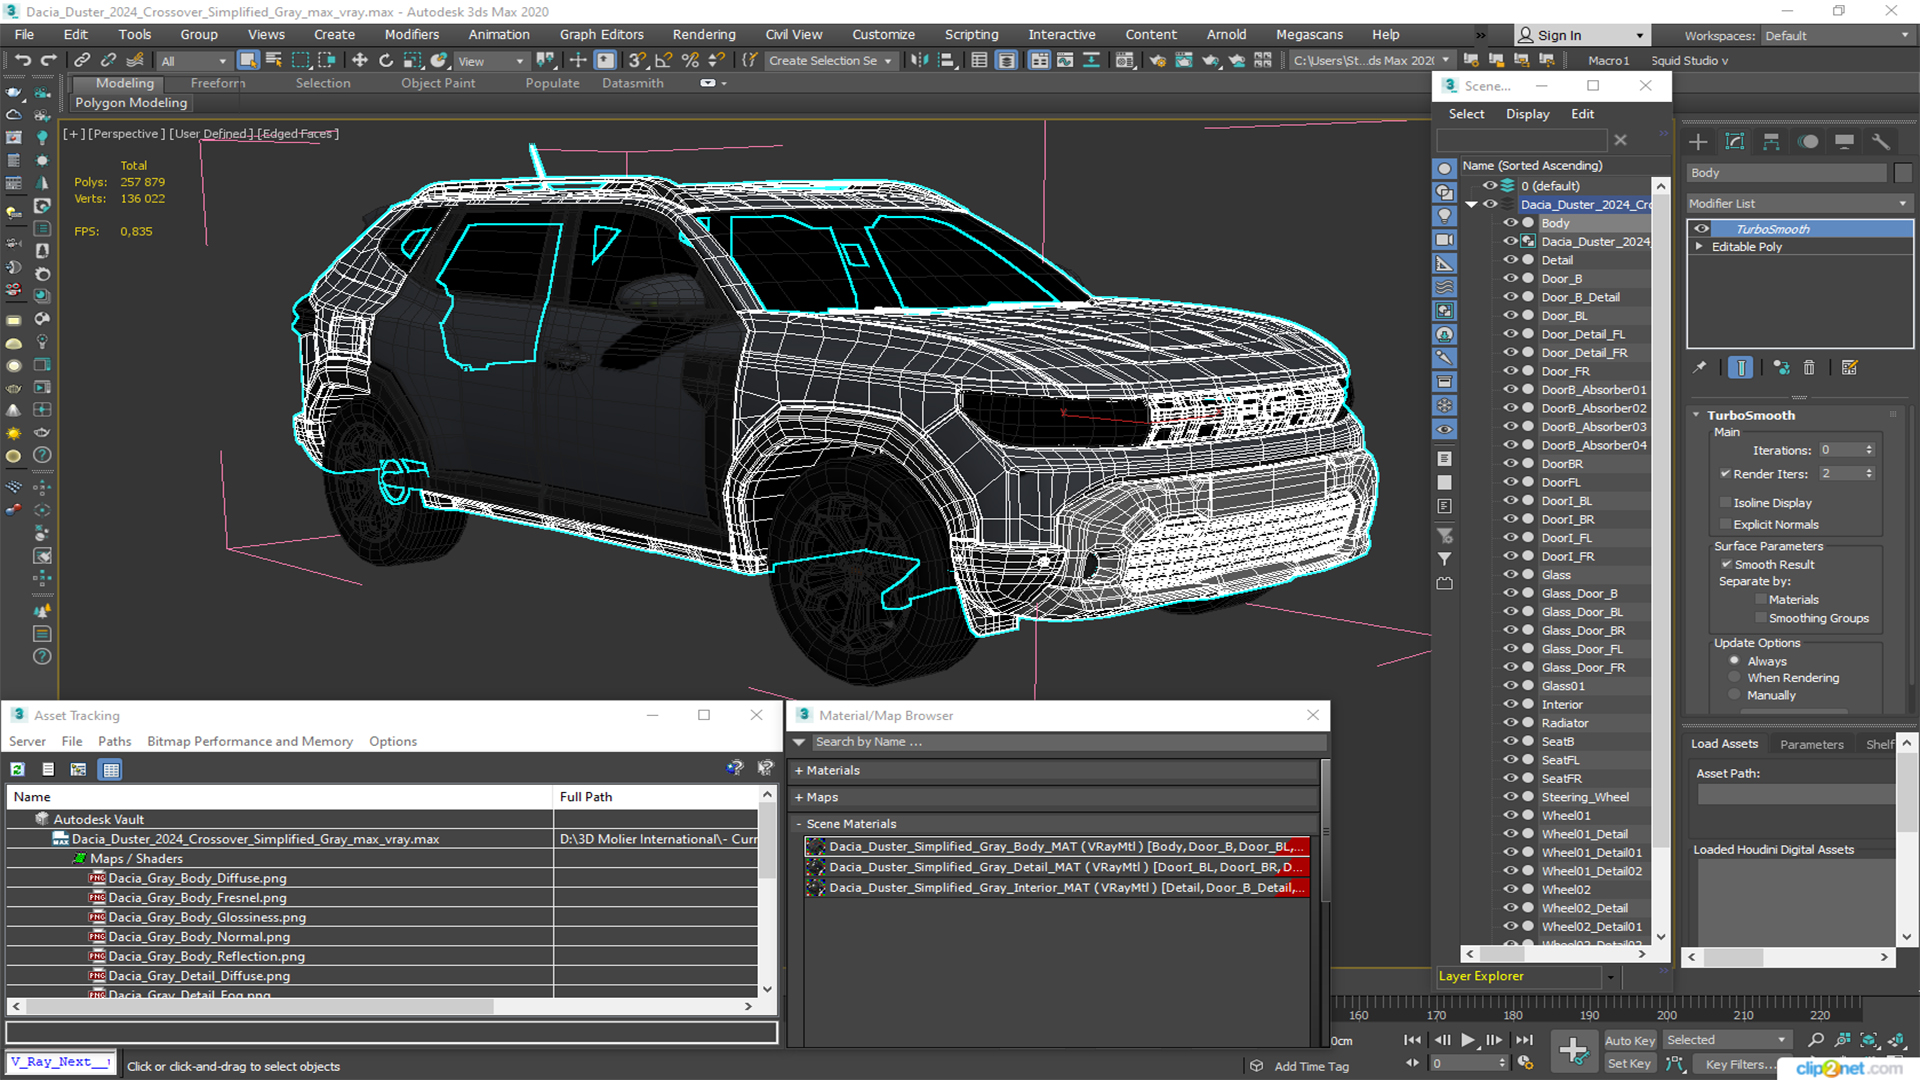The image size is (1920, 1080).
Task: Toggle the Angle Snap icon
Action: [663, 61]
